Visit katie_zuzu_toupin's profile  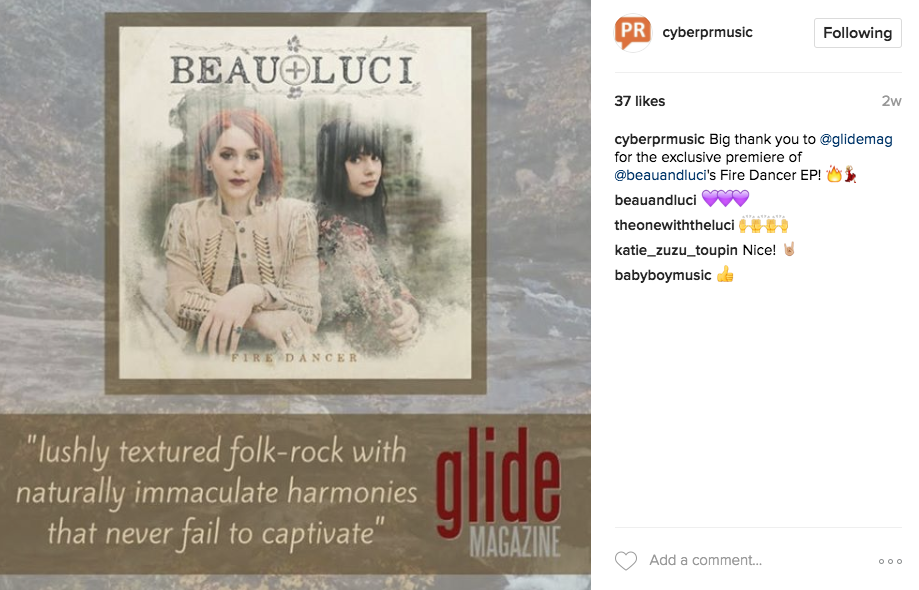[676, 251]
